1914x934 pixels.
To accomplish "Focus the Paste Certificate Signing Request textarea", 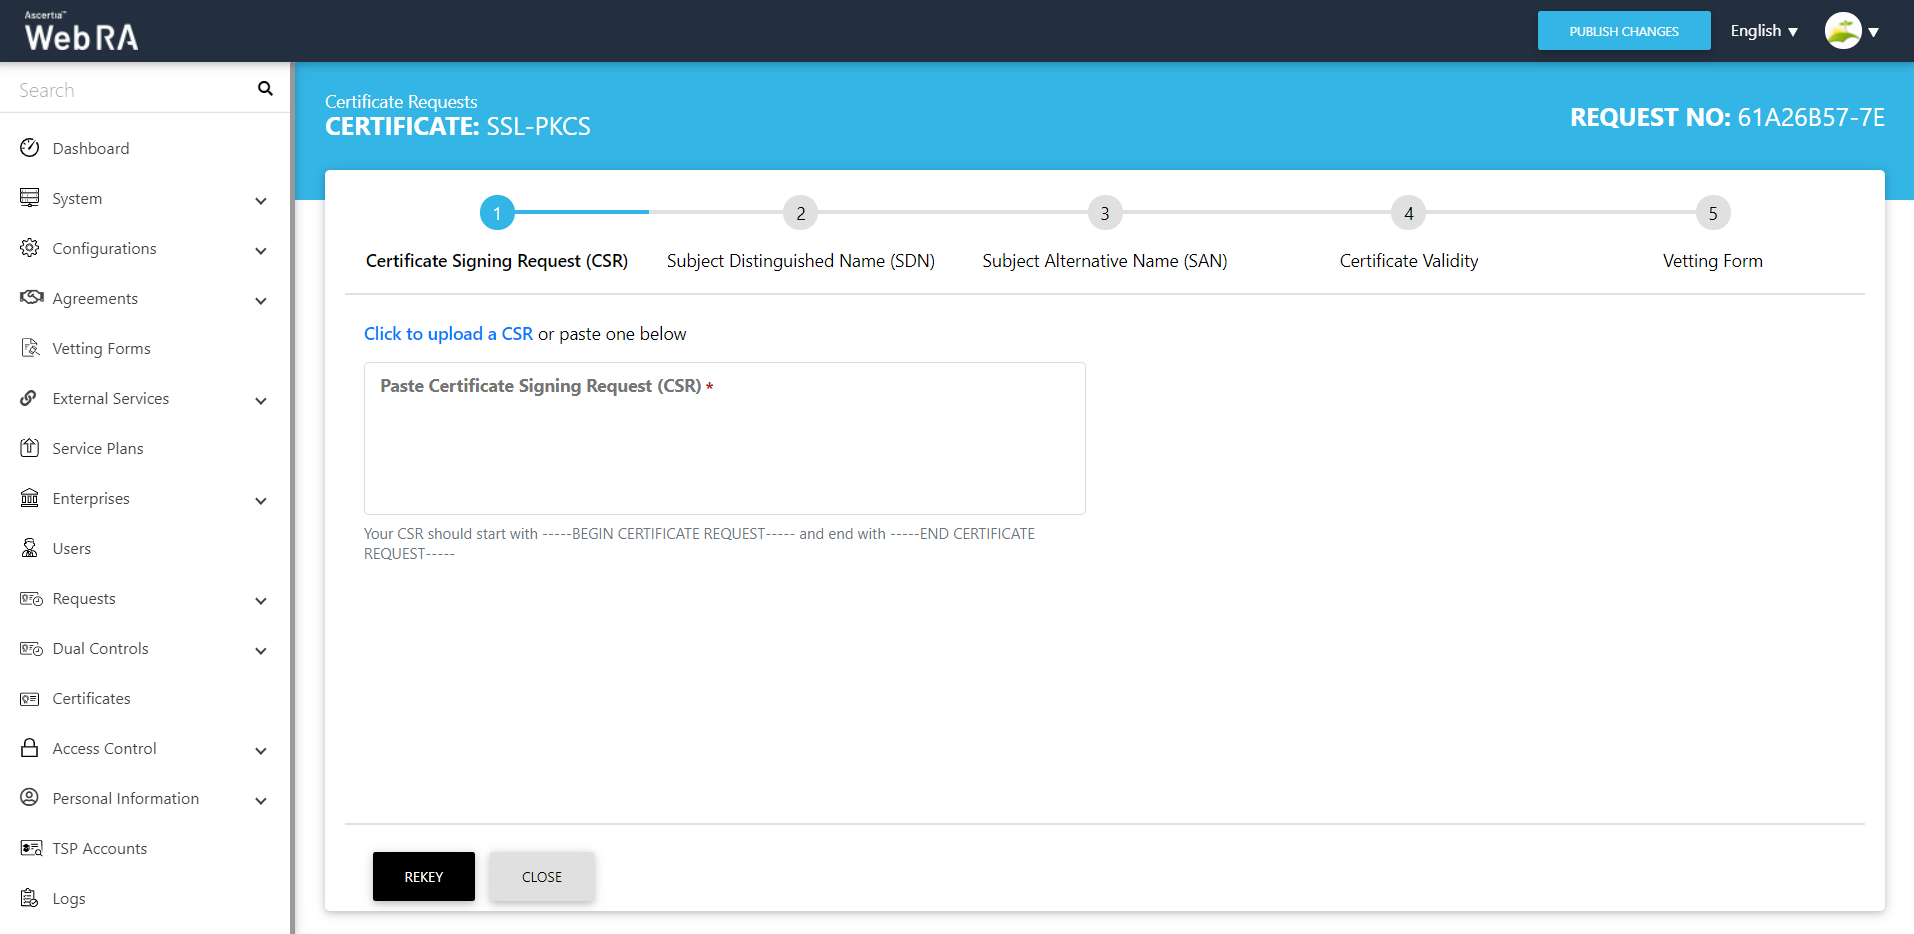I will [724, 450].
